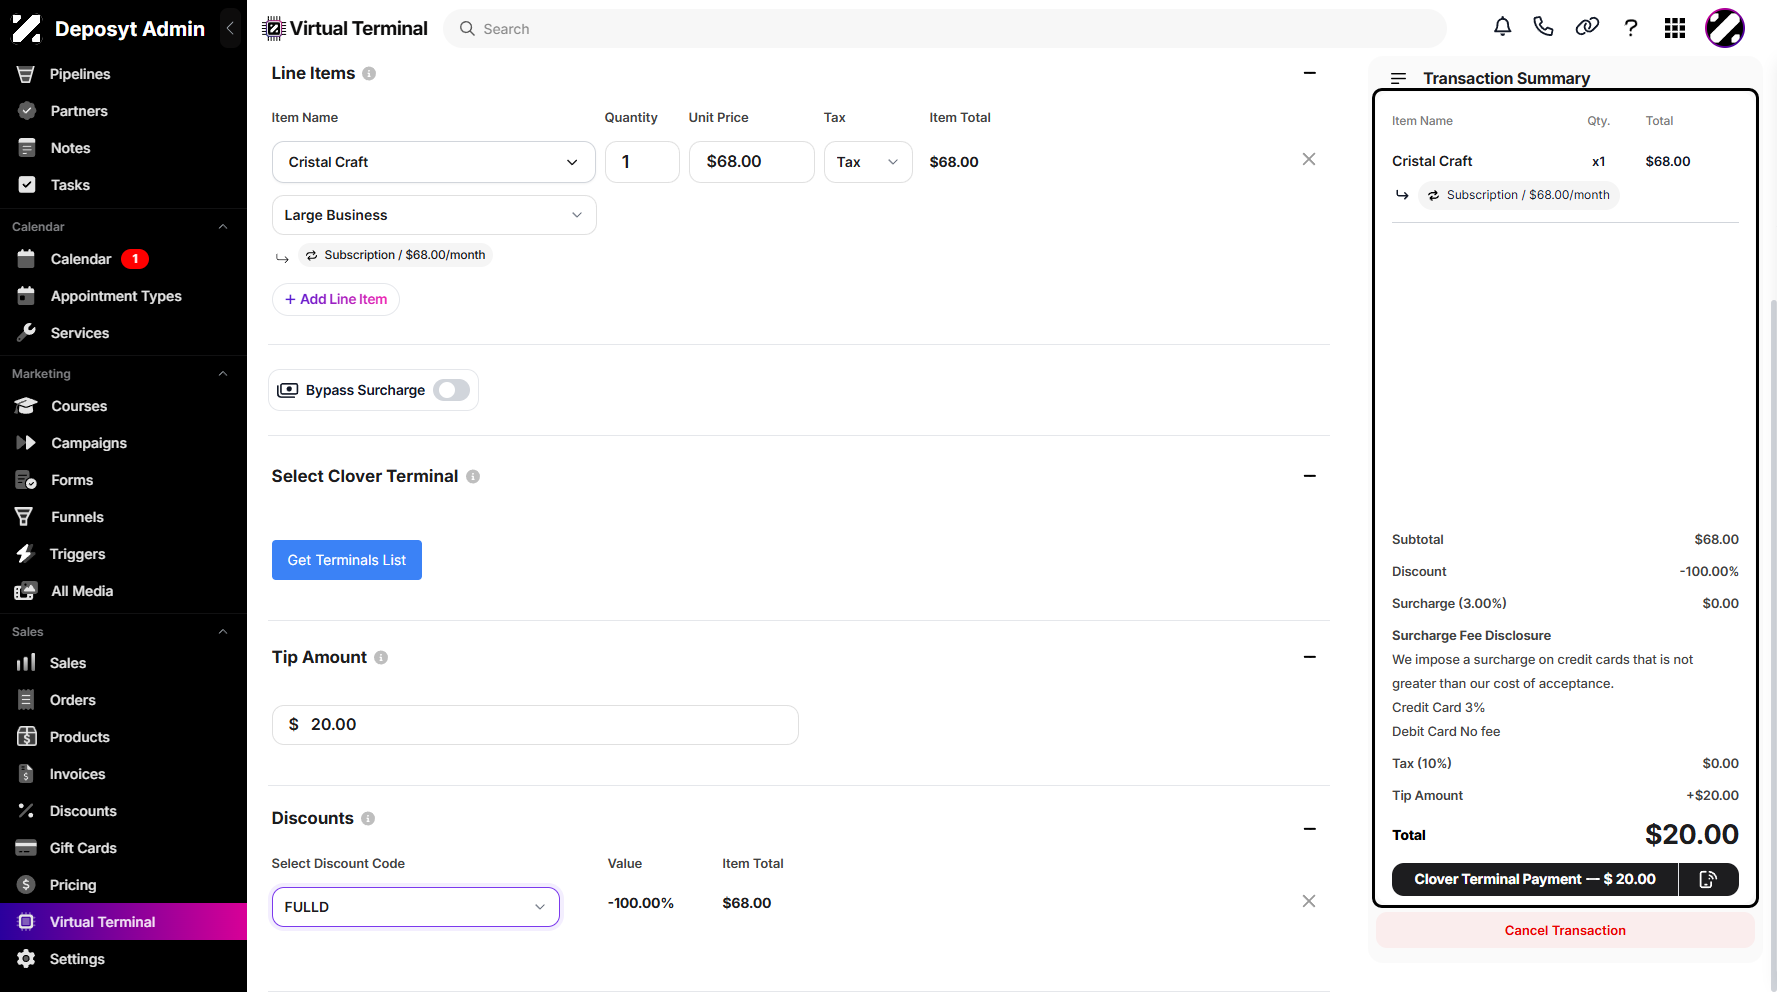The height and width of the screenshot is (992, 1777).
Task: Open the user profile avatar
Action: 1725,28
